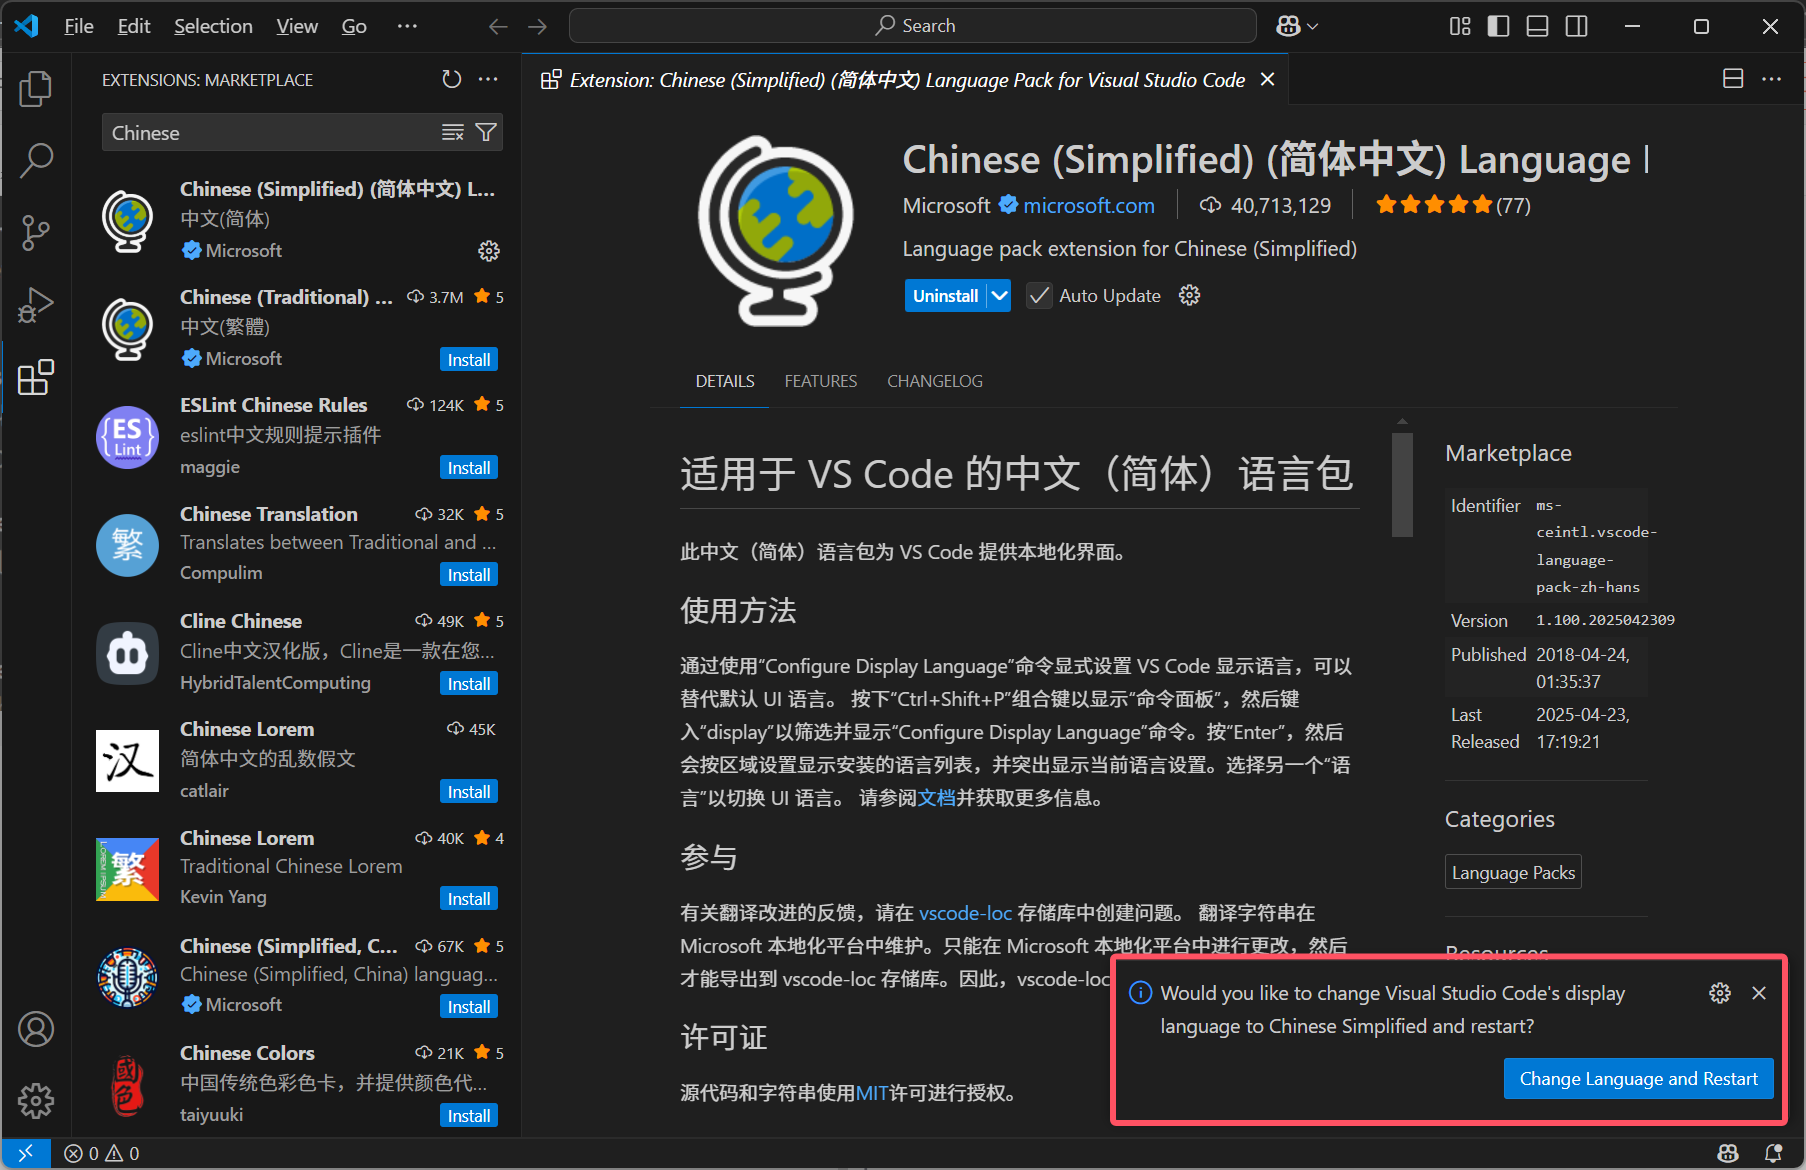
Task: Open errors and warnings in status bar
Action: [101, 1153]
